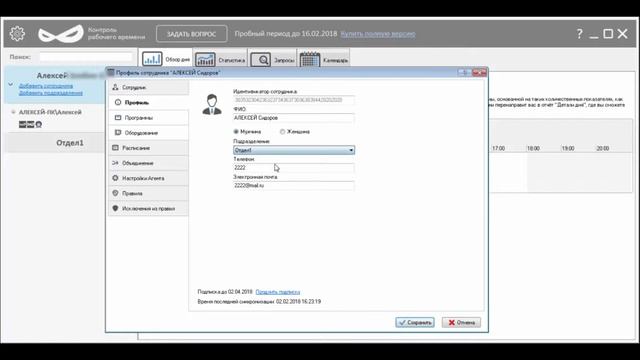
Task: Click the Идентификатор сотрудника field
Action: click(x=294, y=100)
